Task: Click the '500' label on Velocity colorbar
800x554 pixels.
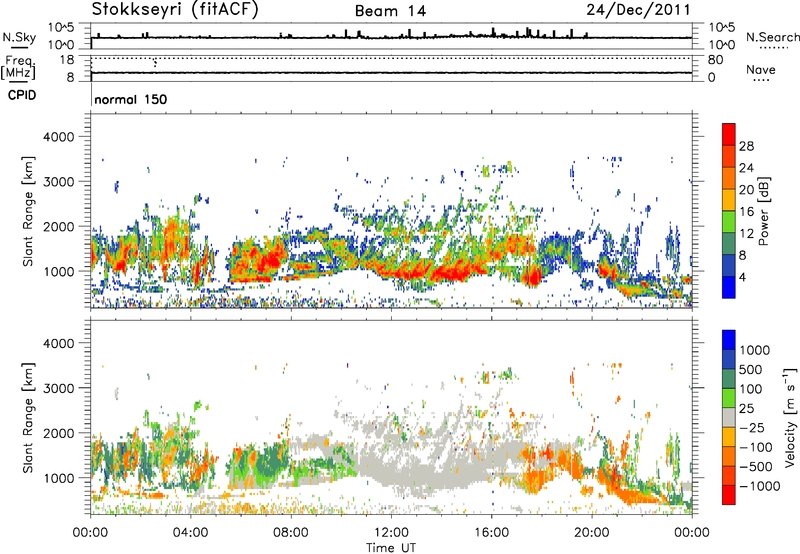Action: (751, 369)
